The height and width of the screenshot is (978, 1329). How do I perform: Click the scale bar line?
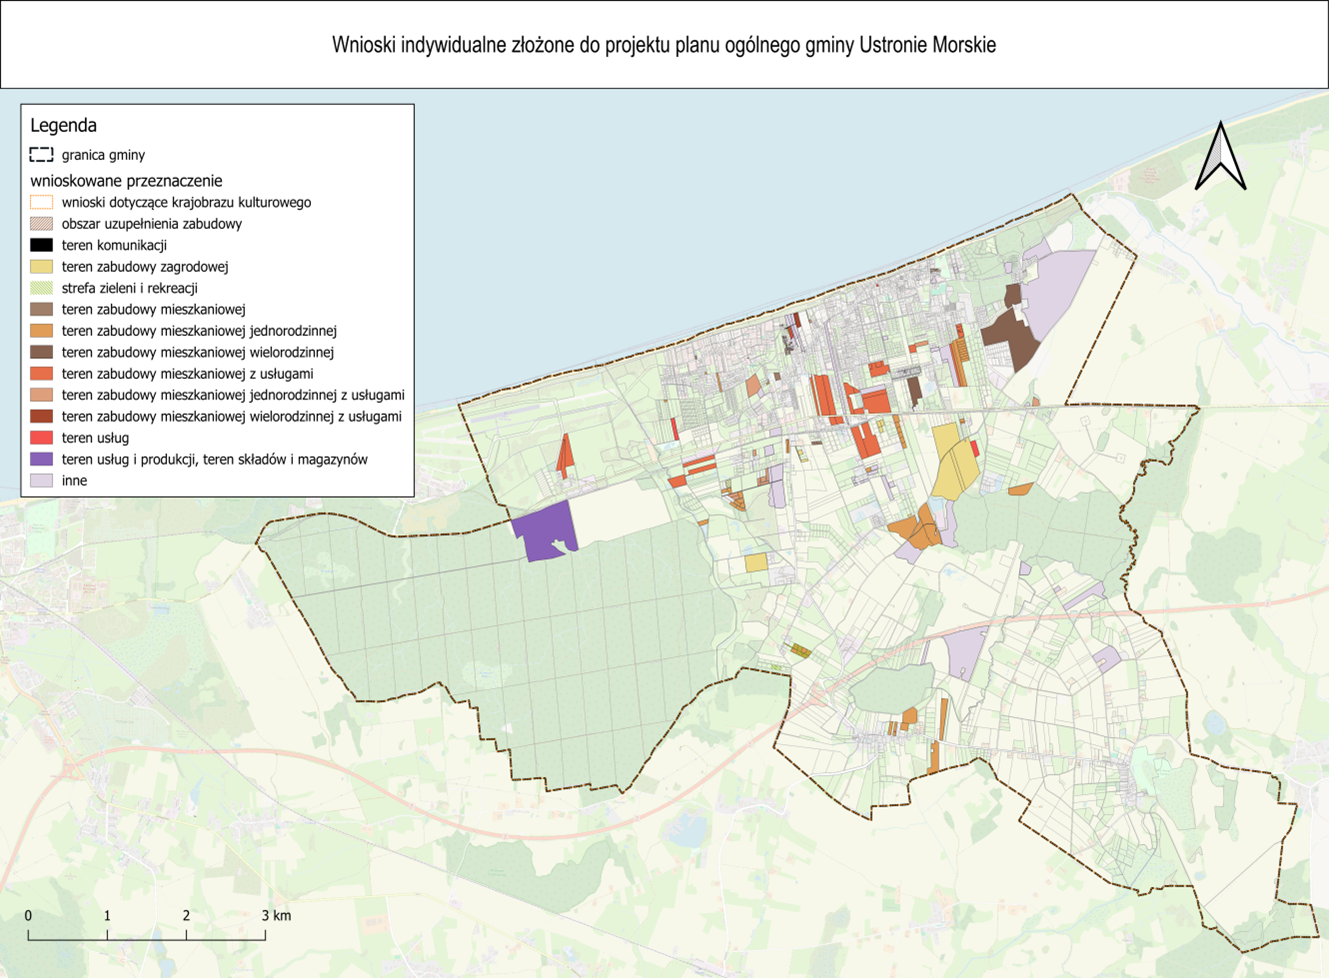tap(146, 935)
